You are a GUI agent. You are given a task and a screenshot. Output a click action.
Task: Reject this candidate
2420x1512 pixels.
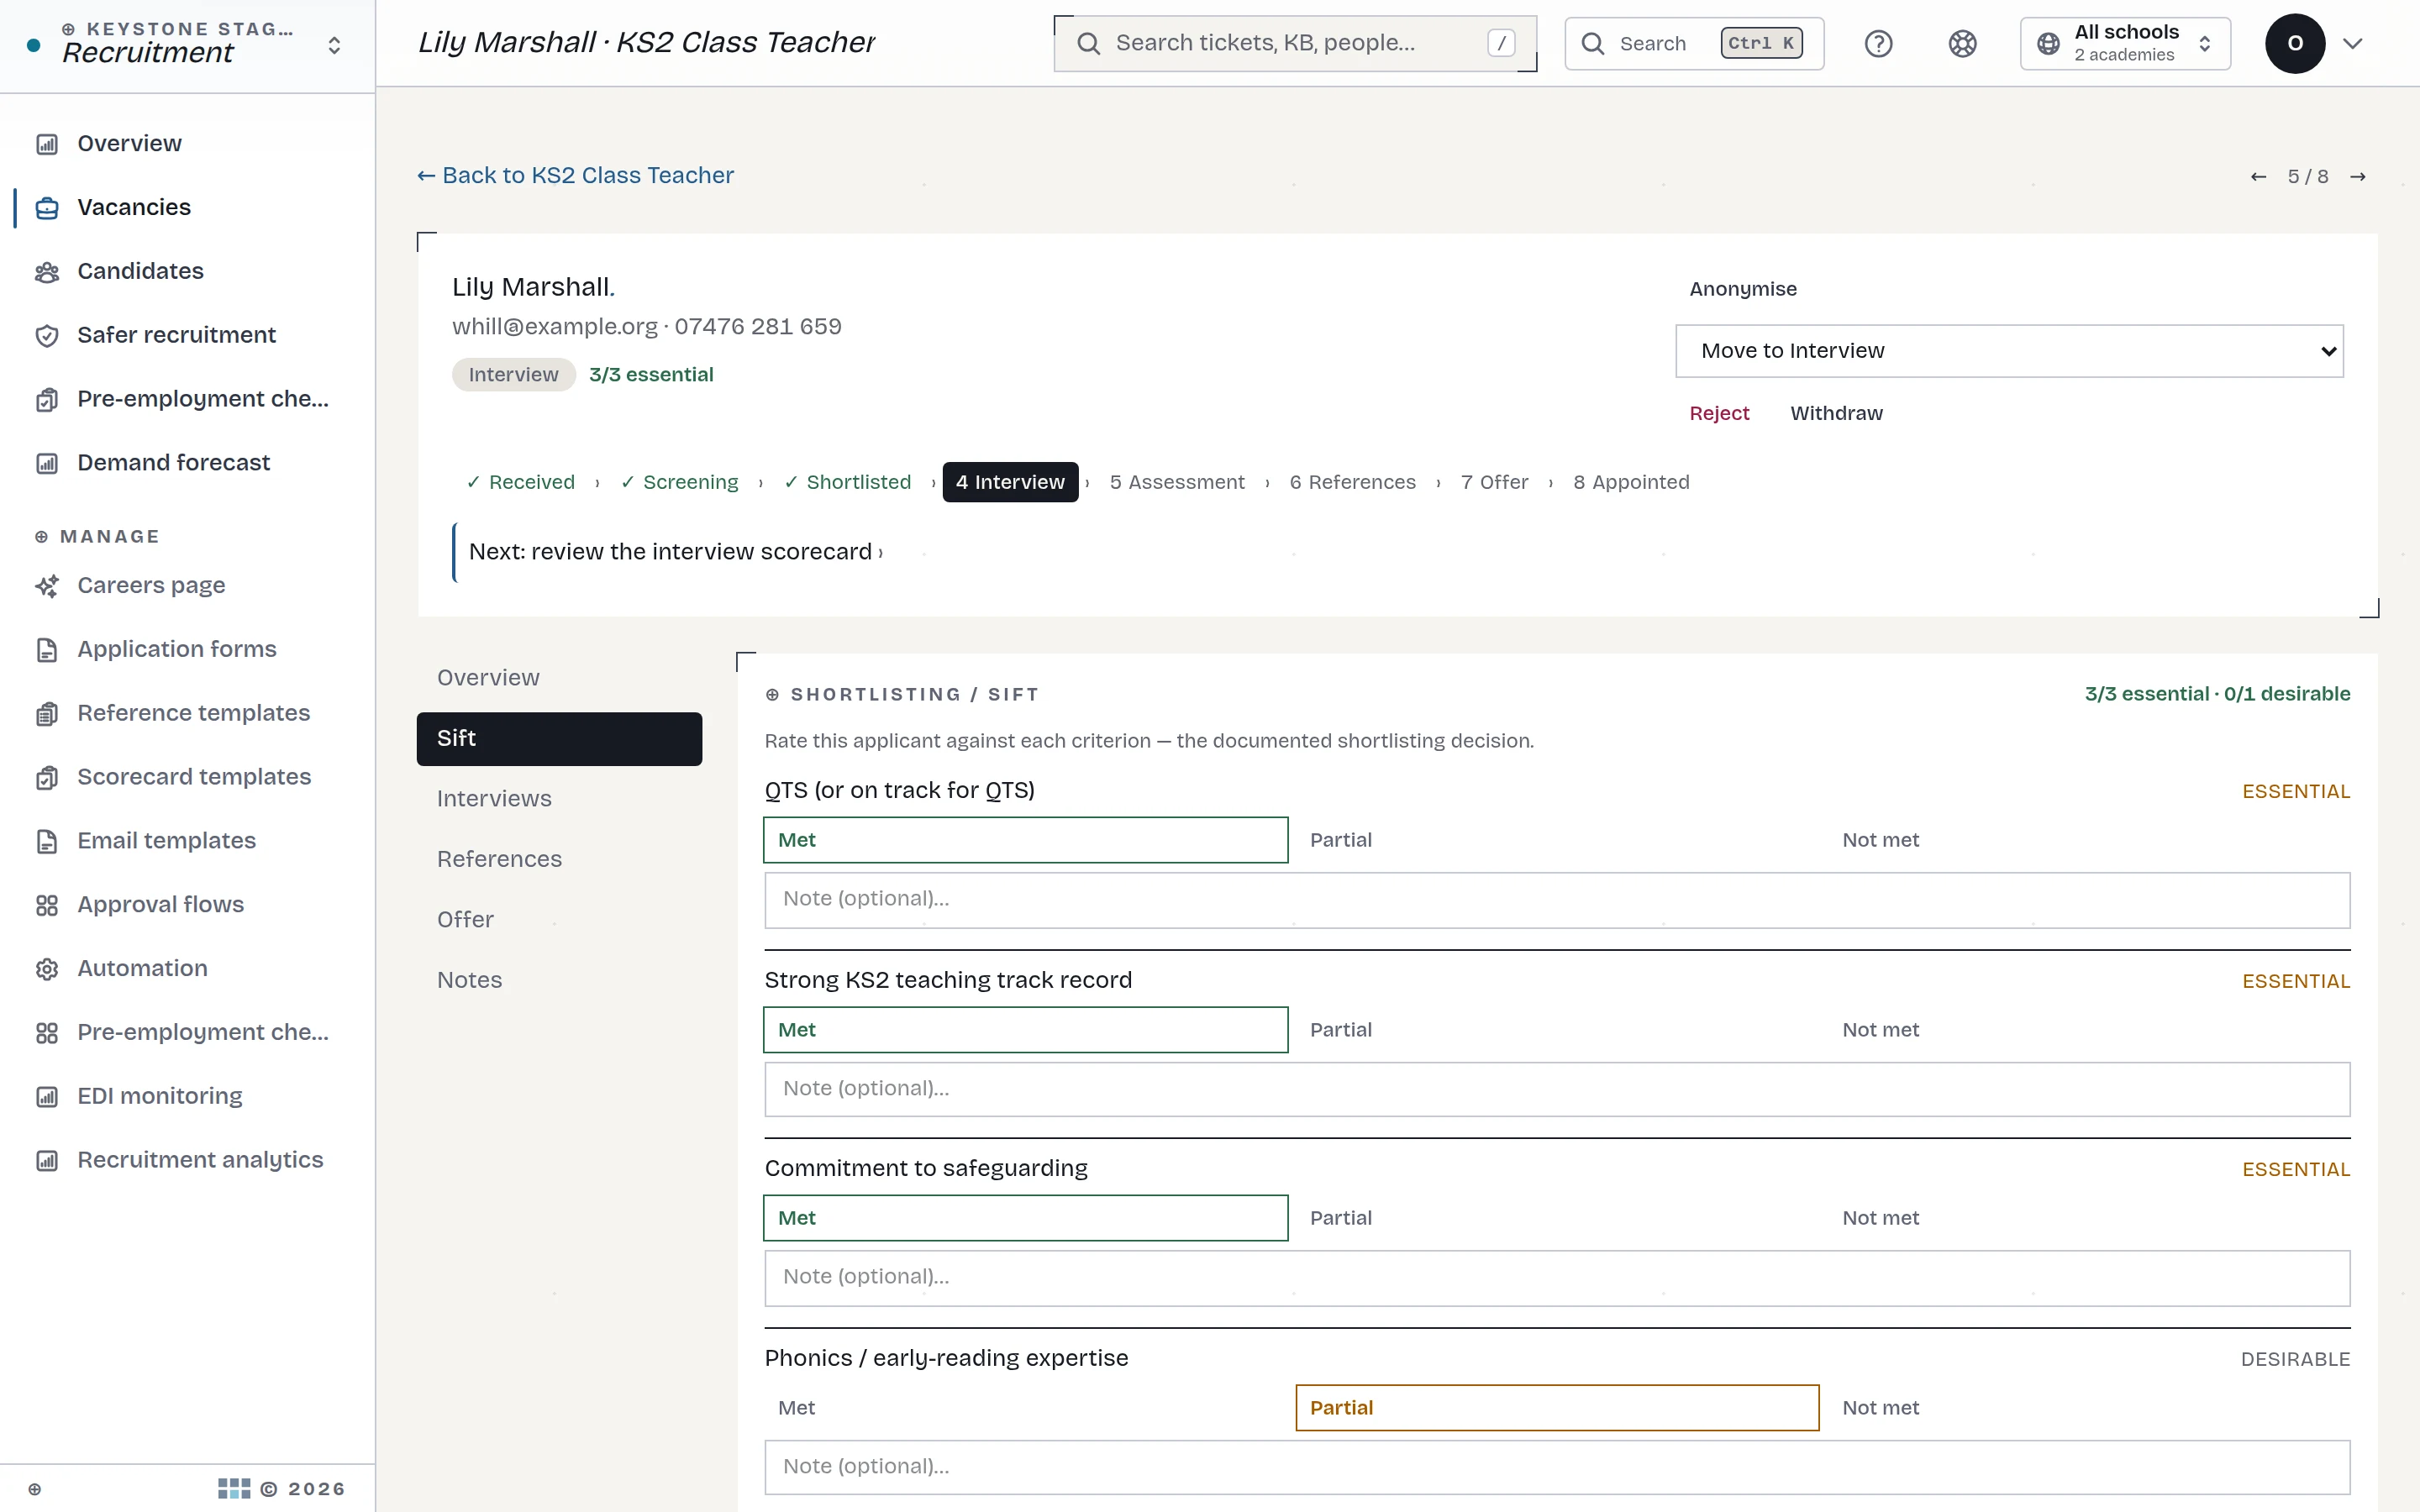click(1719, 413)
